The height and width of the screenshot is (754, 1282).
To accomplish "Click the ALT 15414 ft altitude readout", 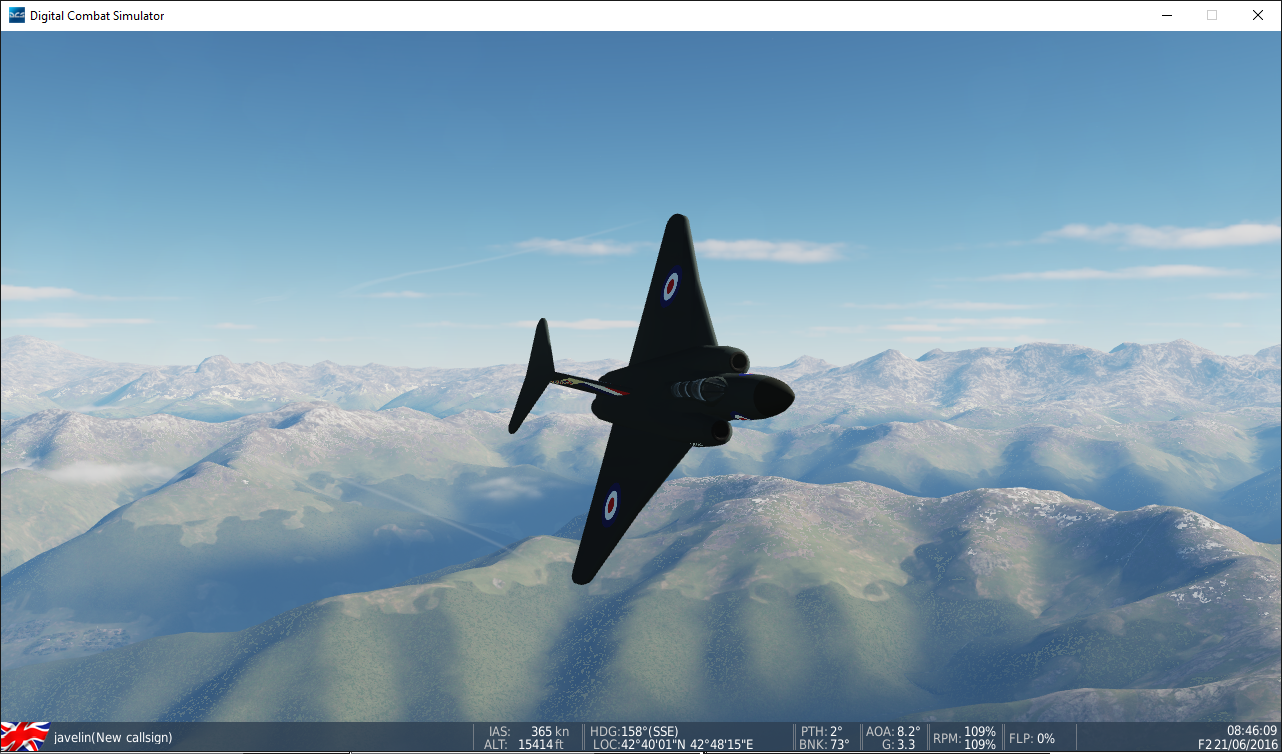I will pos(527,744).
